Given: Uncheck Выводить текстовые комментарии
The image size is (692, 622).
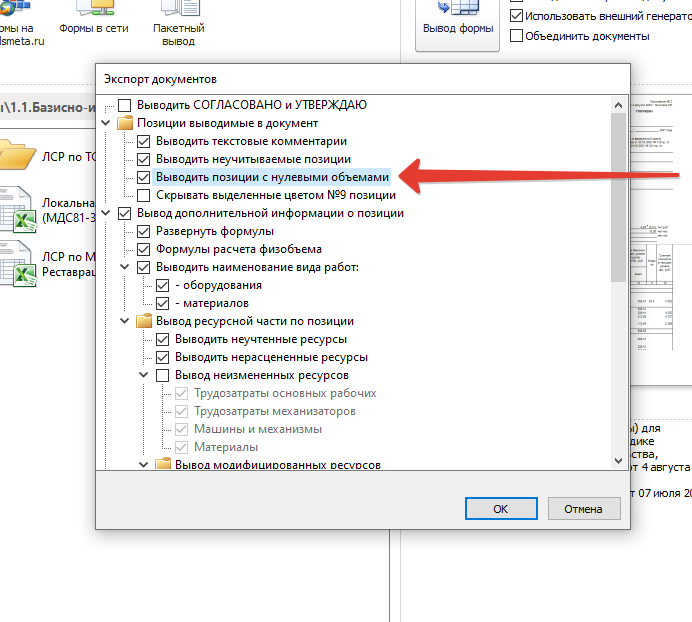Looking at the screenshot, I should (x=143, y=141).
